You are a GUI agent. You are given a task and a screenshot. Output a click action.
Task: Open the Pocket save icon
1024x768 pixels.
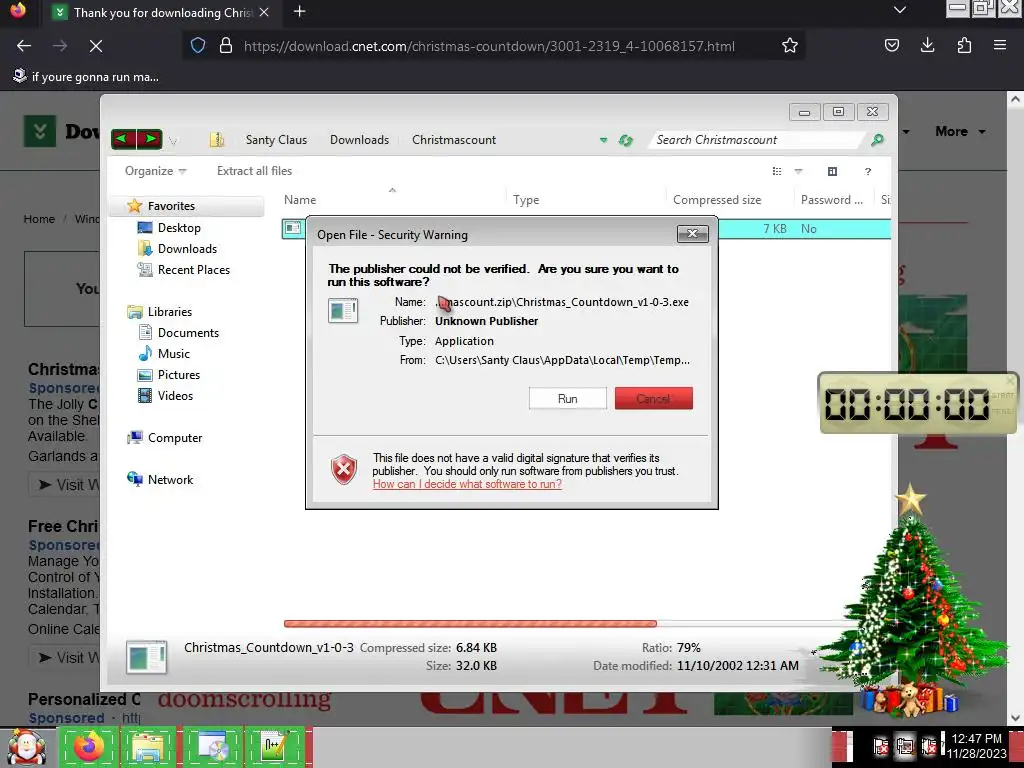point(891,46)
